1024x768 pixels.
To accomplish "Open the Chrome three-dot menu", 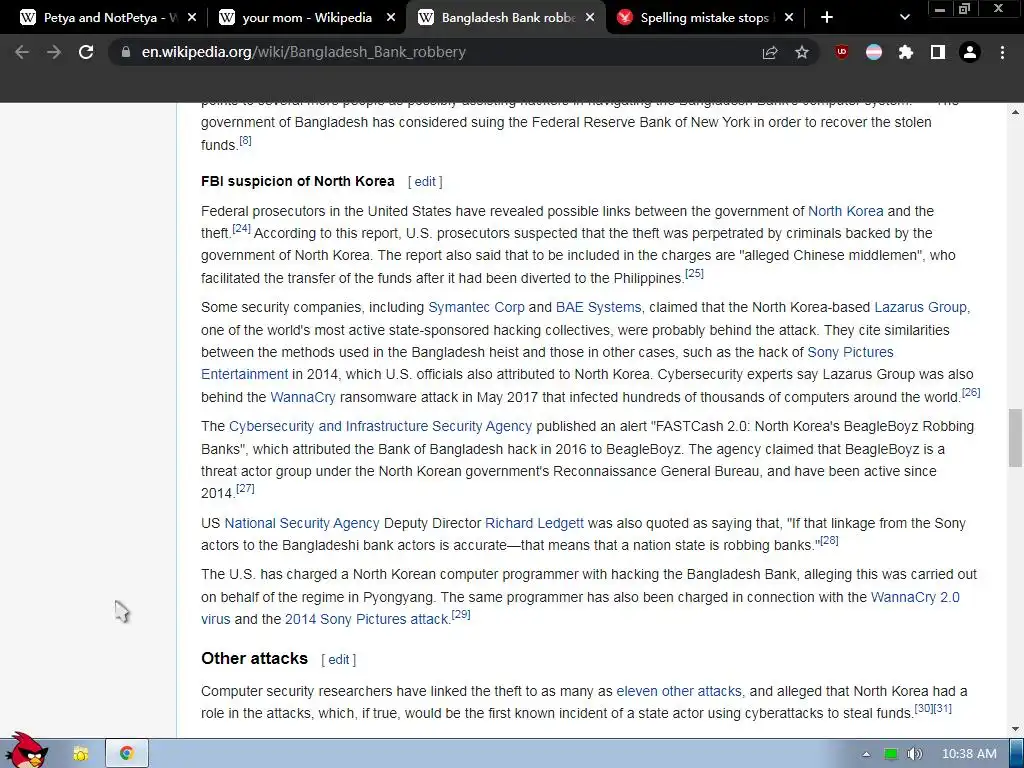I will tap(1002, 52).
